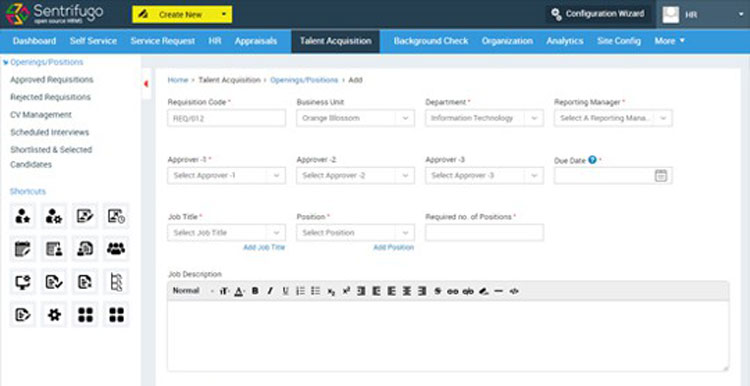
Task: Click the Required no. of Positions field
Action: click(484, 232)
